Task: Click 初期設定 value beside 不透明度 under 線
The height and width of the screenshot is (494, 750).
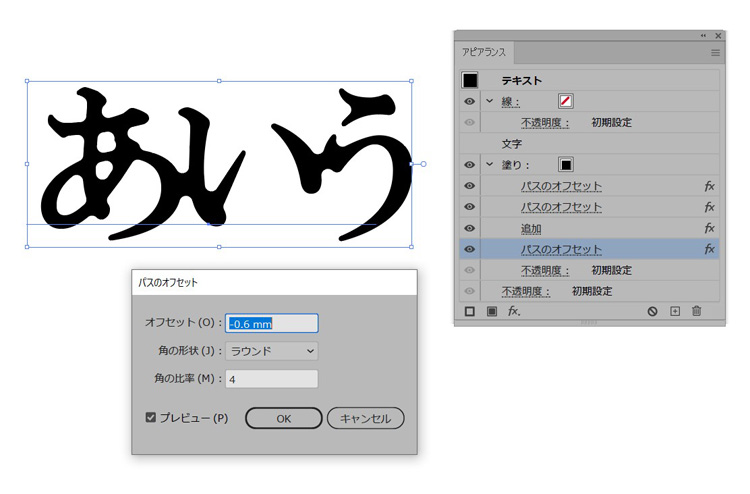Action: [611, 123]
